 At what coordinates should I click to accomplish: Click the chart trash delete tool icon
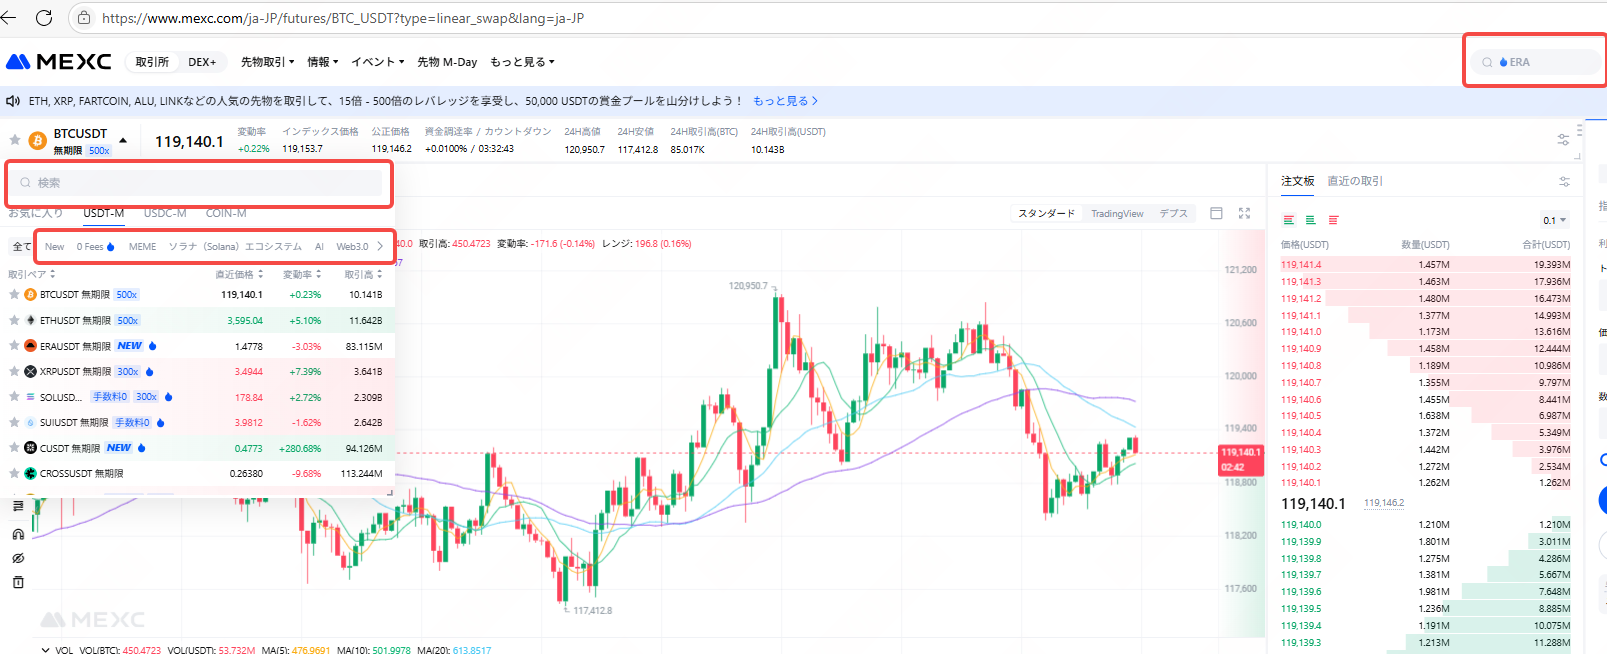click(18, 582)
